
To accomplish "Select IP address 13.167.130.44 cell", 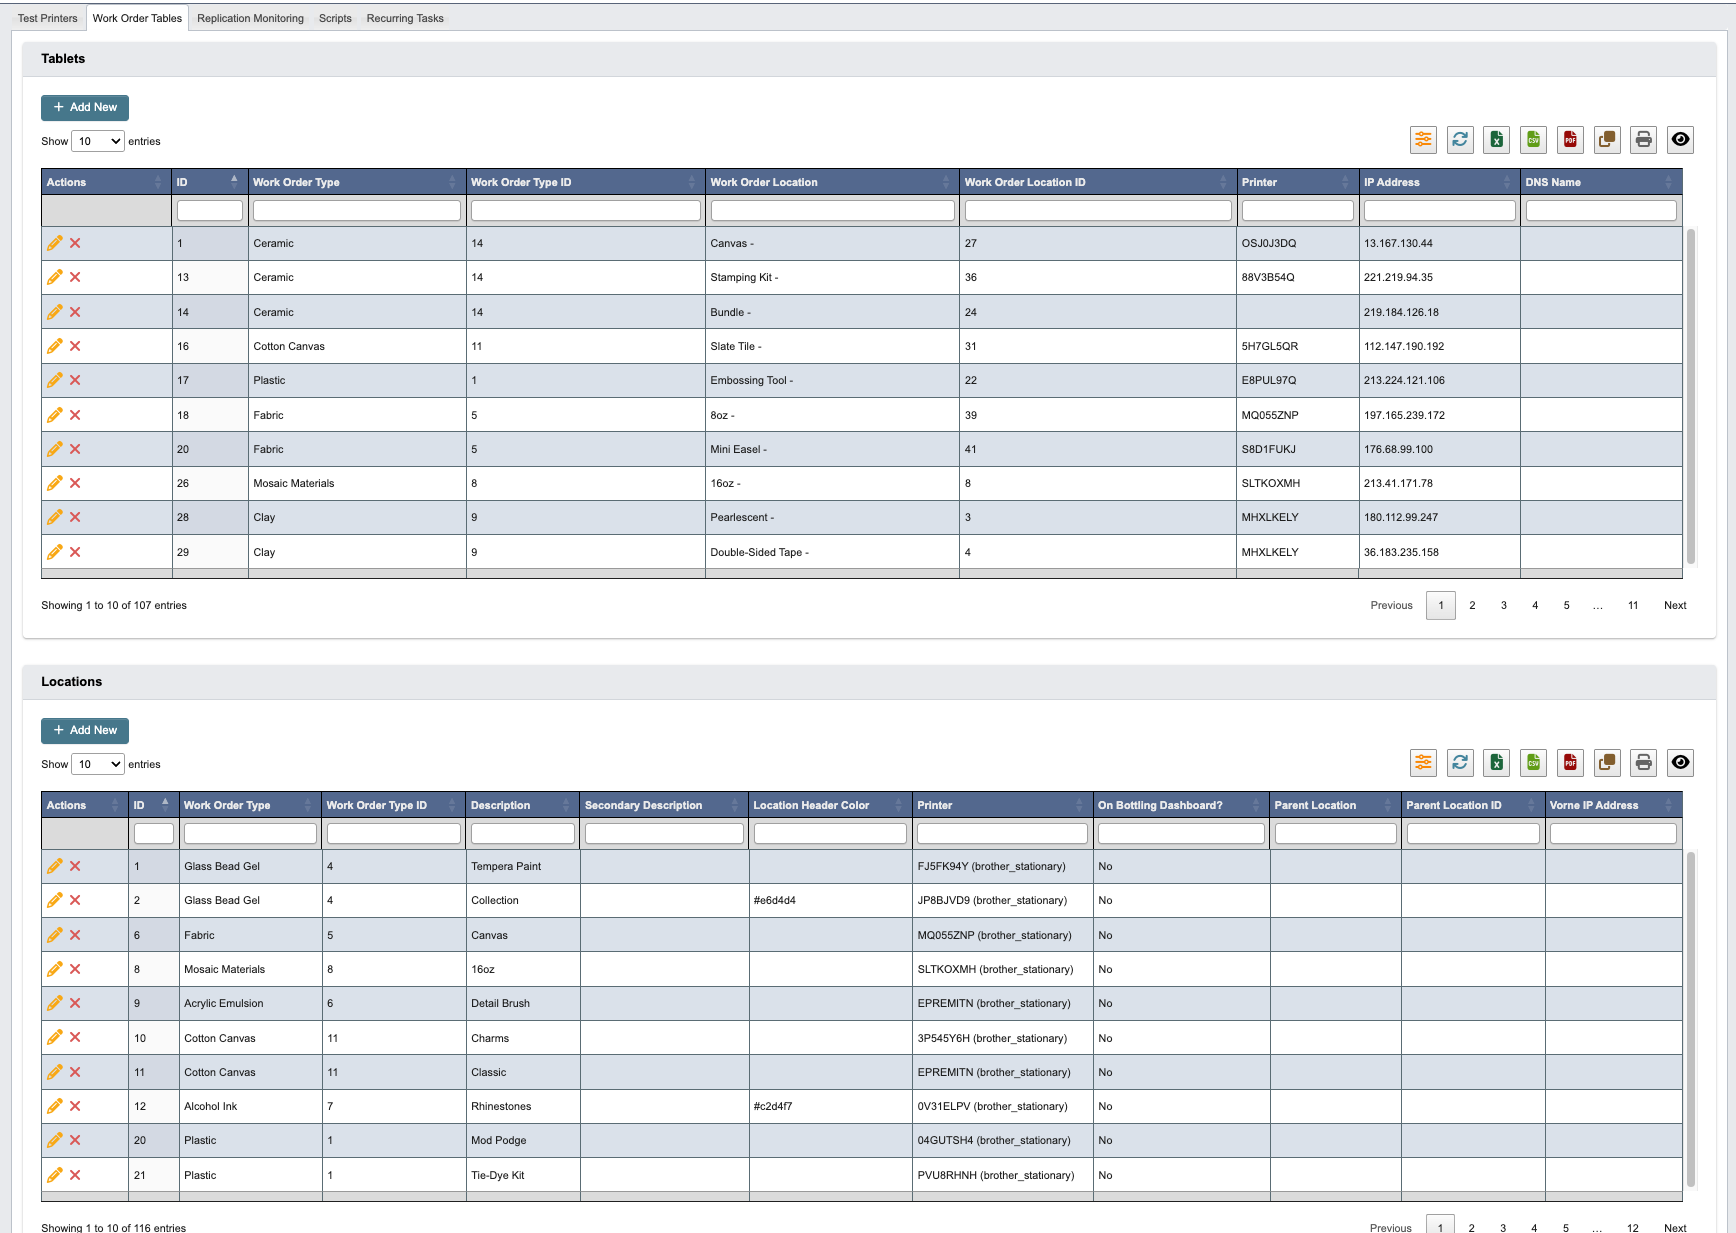I will (x=1439, y=243).
